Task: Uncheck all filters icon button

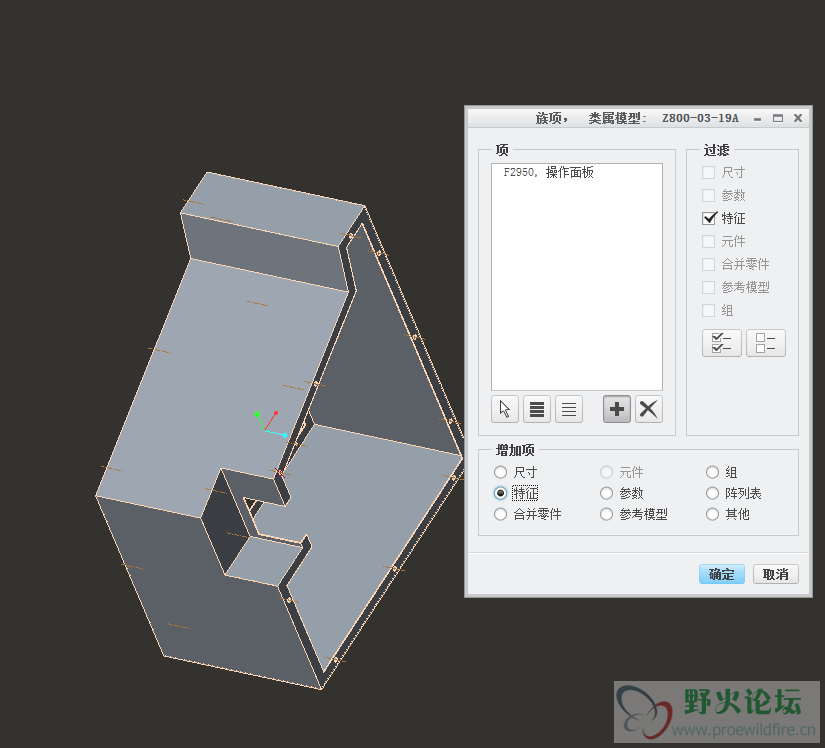Action: pos(766,343)
